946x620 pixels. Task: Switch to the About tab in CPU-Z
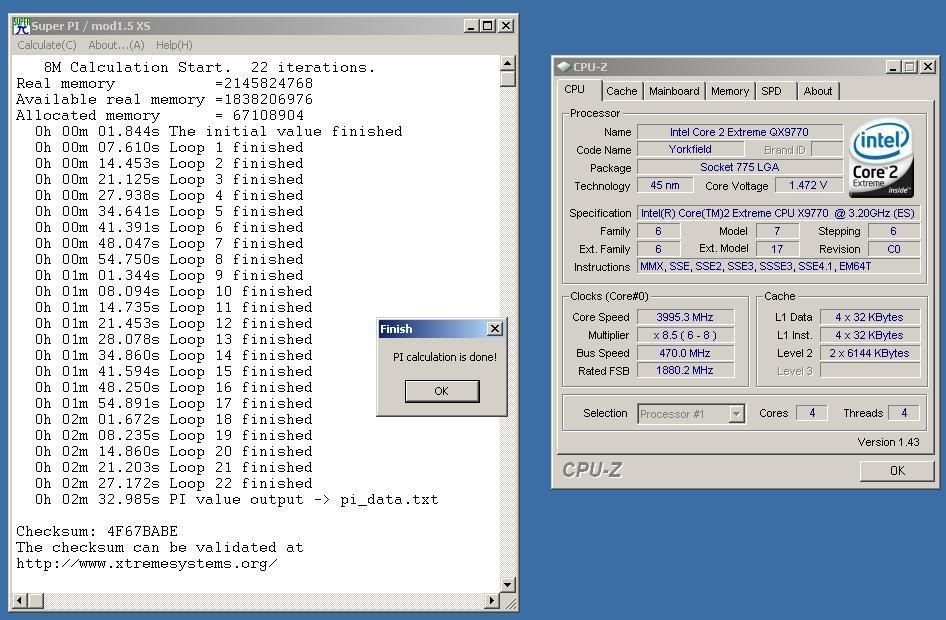coord(817,91)
